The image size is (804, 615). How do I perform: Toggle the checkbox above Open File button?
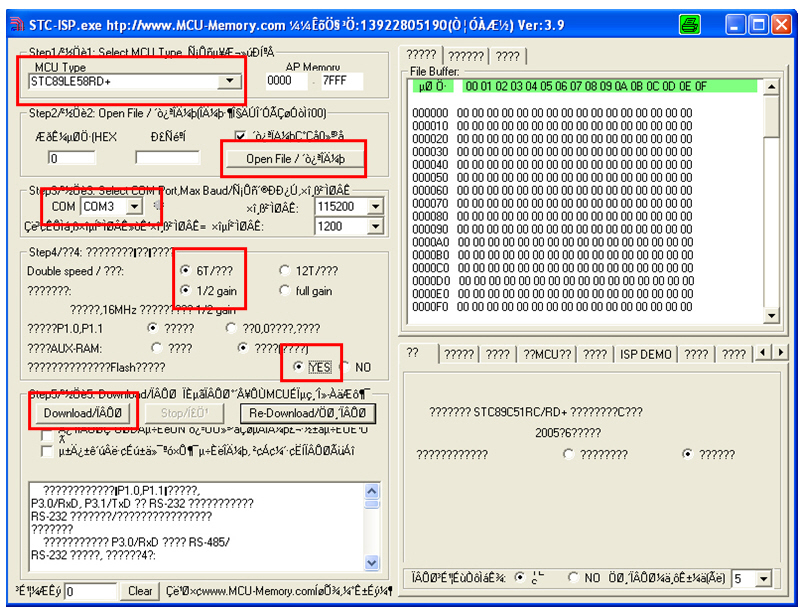point(240,136)
